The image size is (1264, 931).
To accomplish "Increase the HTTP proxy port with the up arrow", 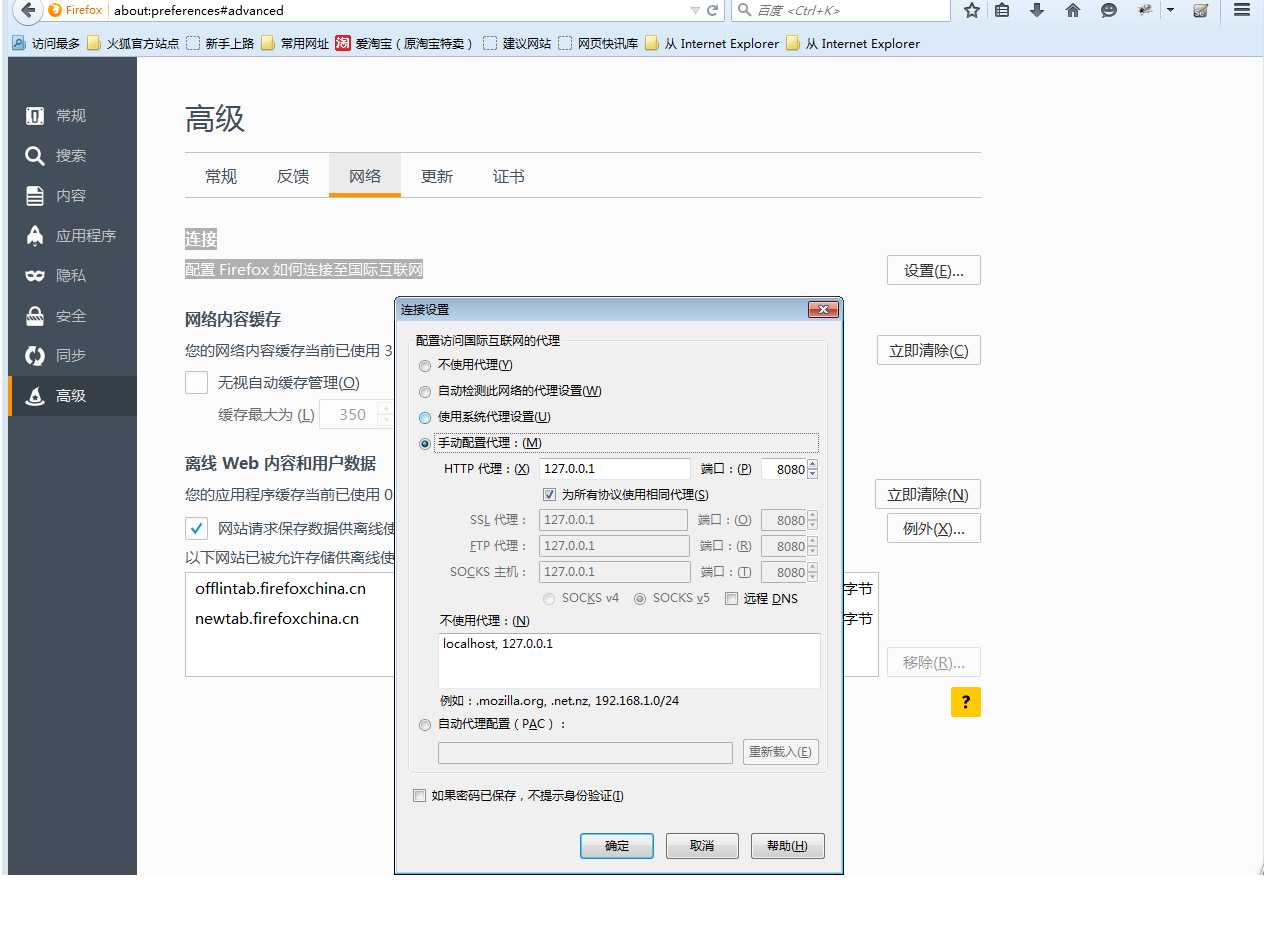I will [x=813, y=464].
